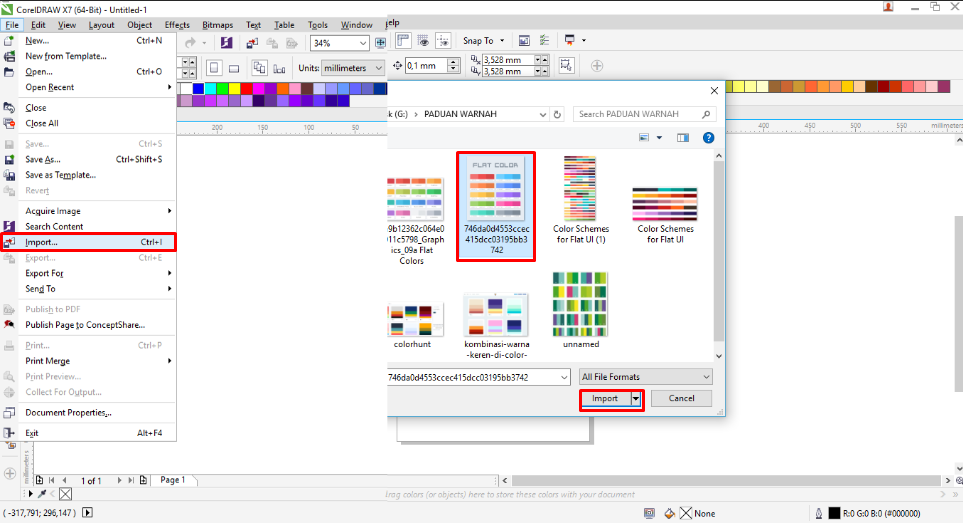
Task: Toggle current page layout icon
Action: [279, 68]
